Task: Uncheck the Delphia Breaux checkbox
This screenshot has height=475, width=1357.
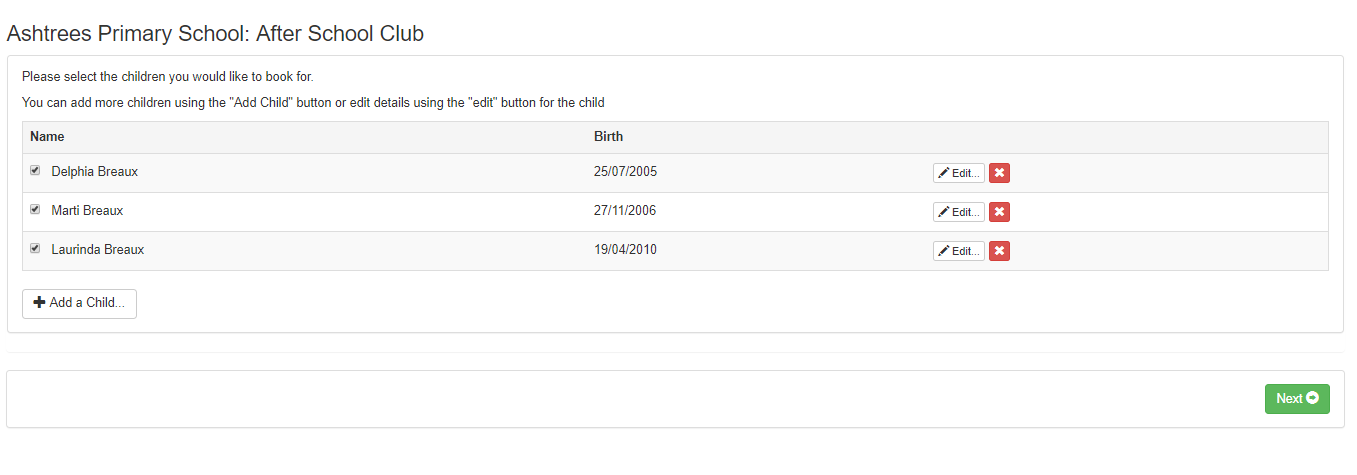Action: (35, 171)
